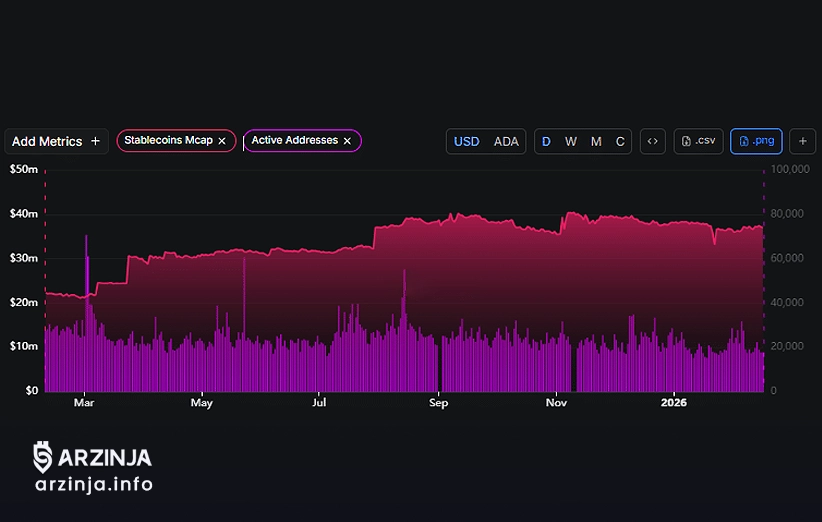Open the embed code icon
The image size is (822, 522).
coord(652,142)
